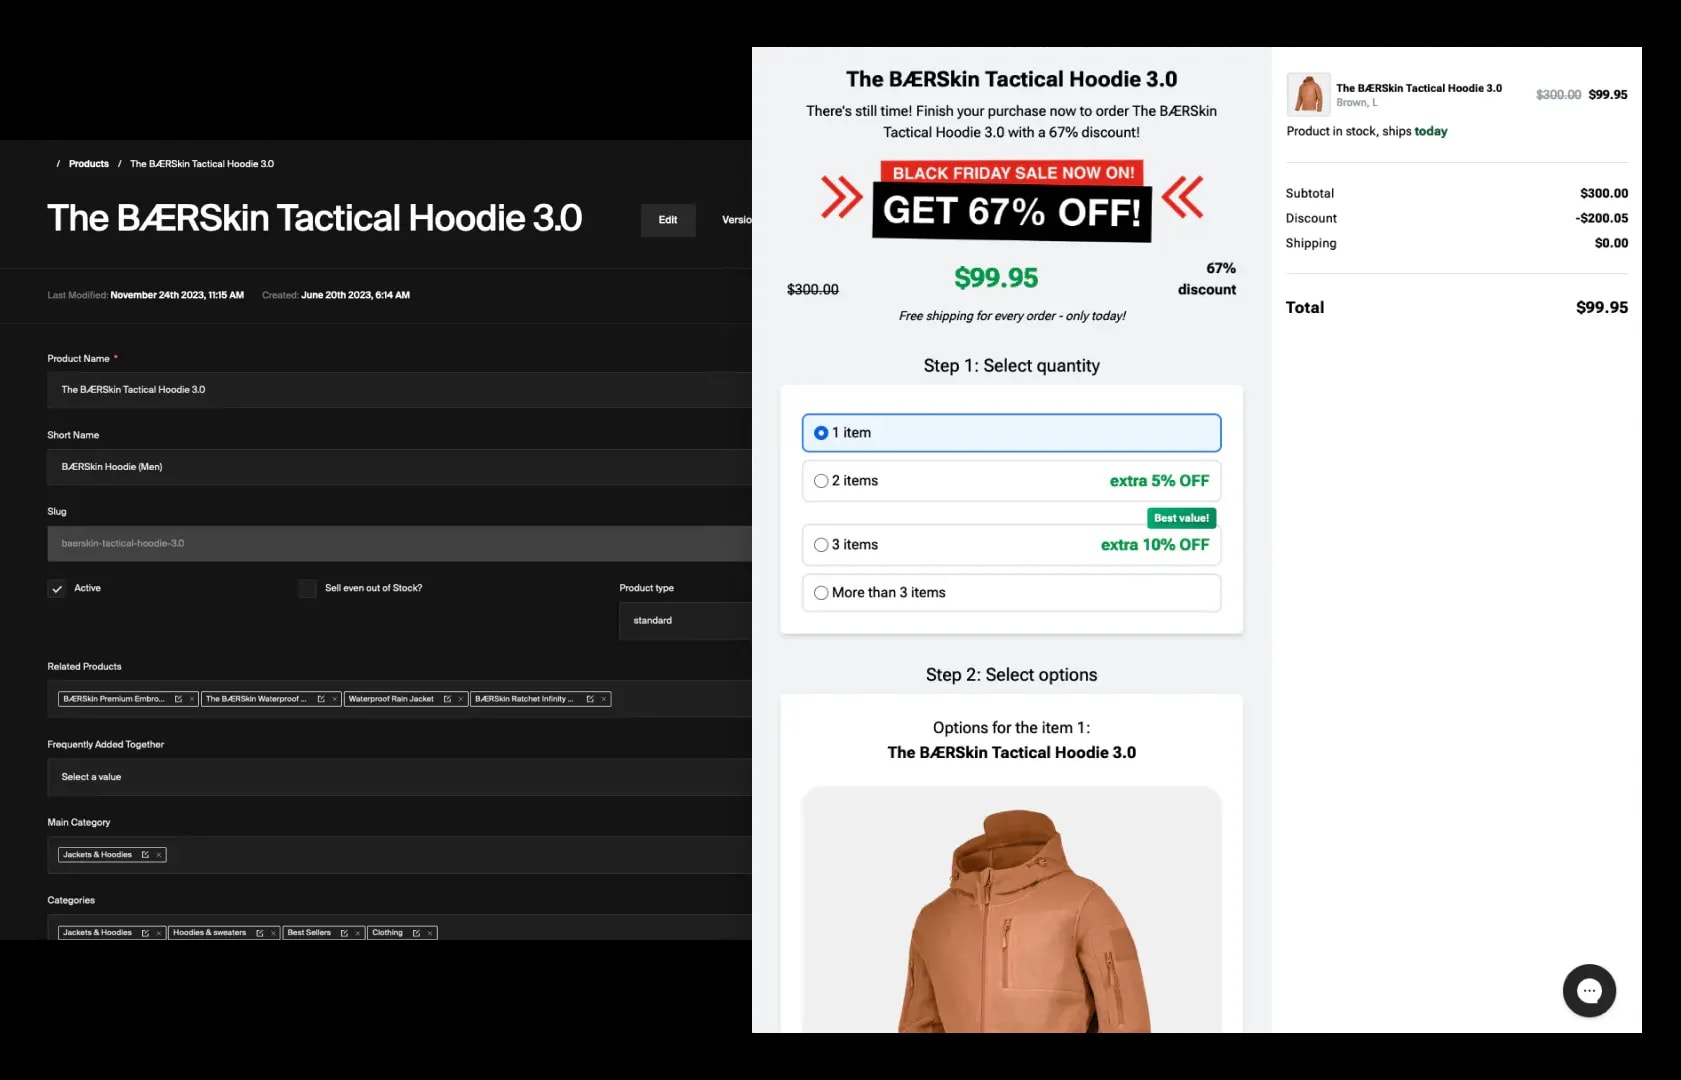1681x1080 pixels.
Task: Open BÆRSkin Premium Embro... related product link icon
Action: (178, 699)
